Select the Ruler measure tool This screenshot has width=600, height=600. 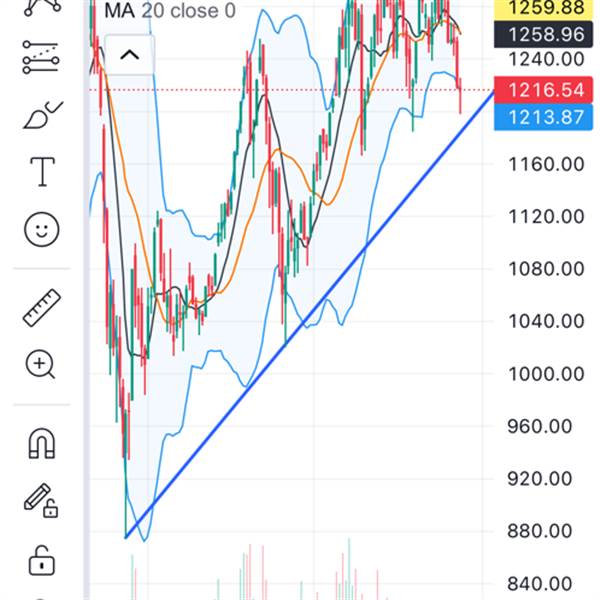point(42,308)
